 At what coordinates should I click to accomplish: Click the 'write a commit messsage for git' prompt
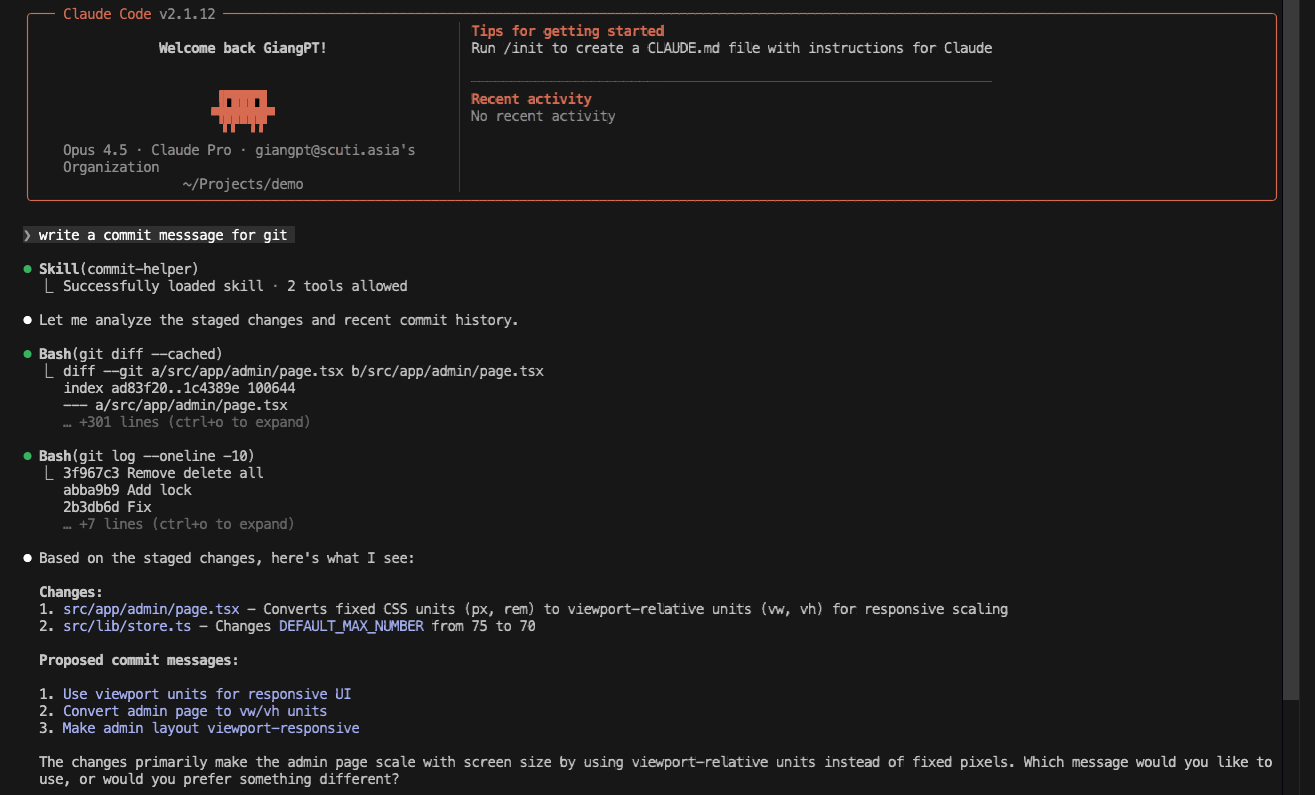pos(163,235)
